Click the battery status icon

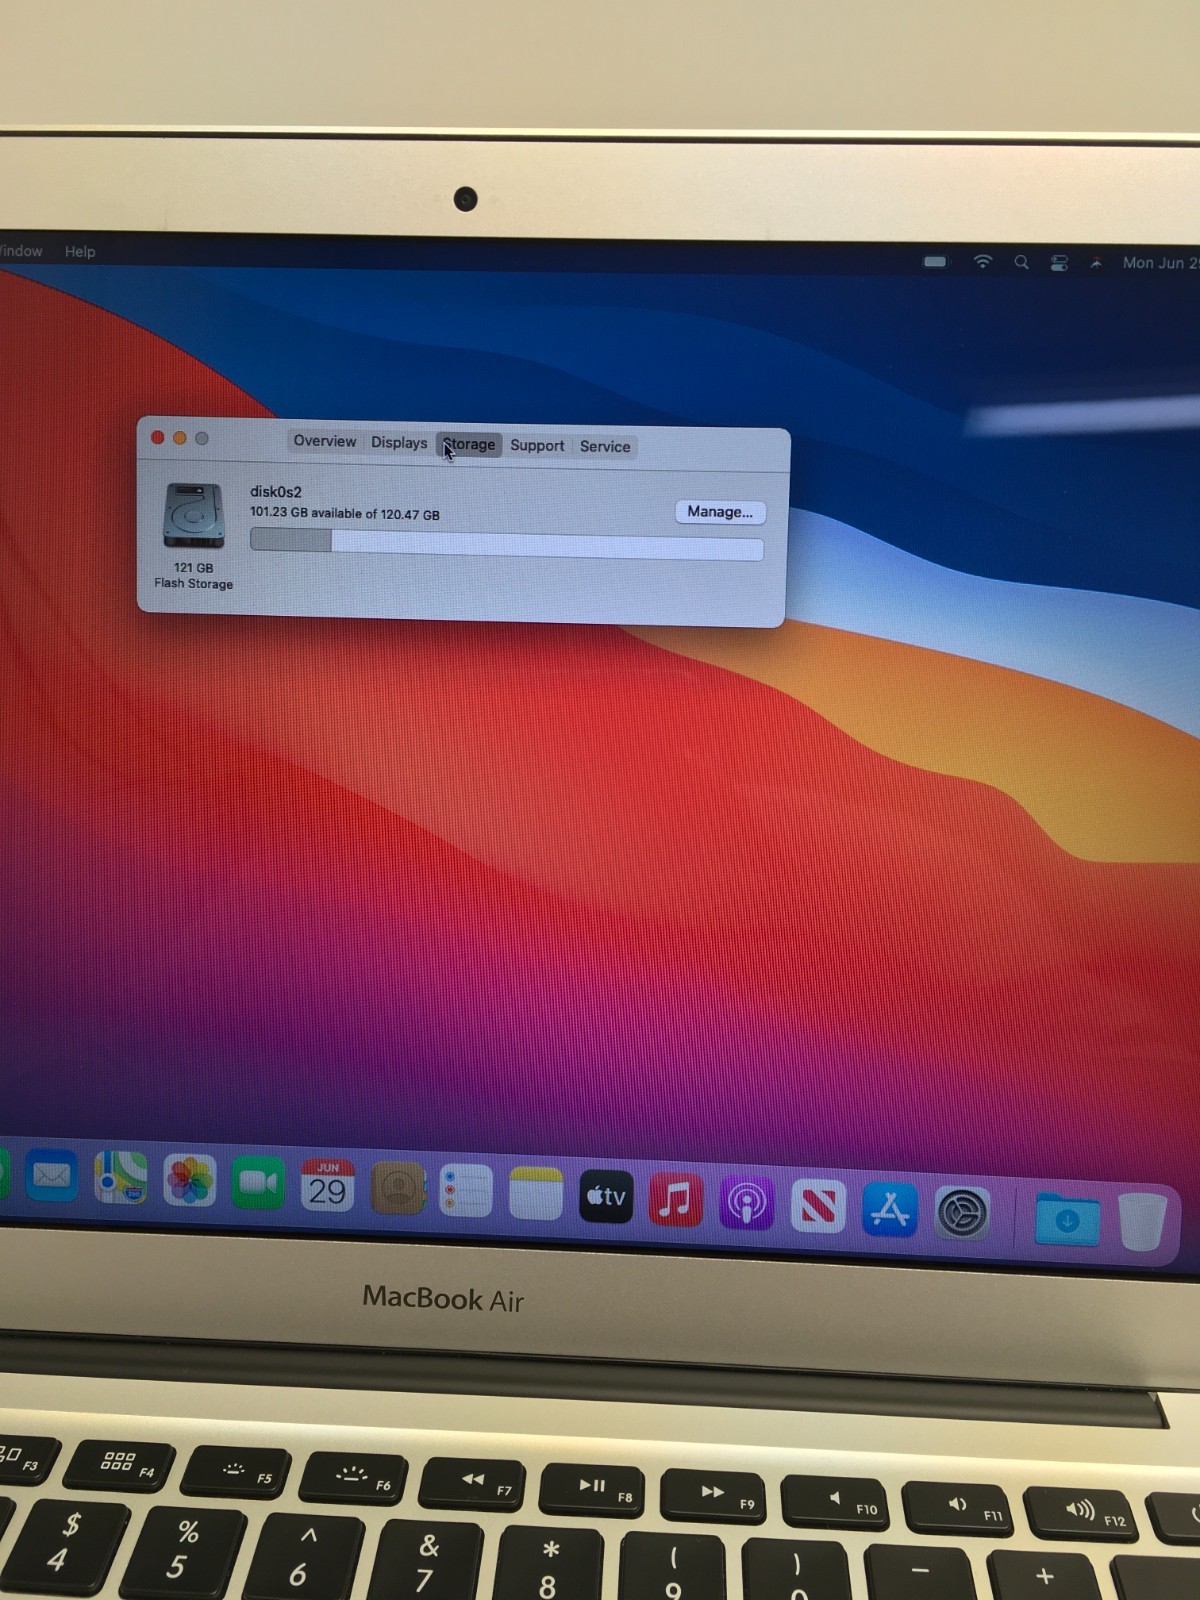[x=934, y=261]
